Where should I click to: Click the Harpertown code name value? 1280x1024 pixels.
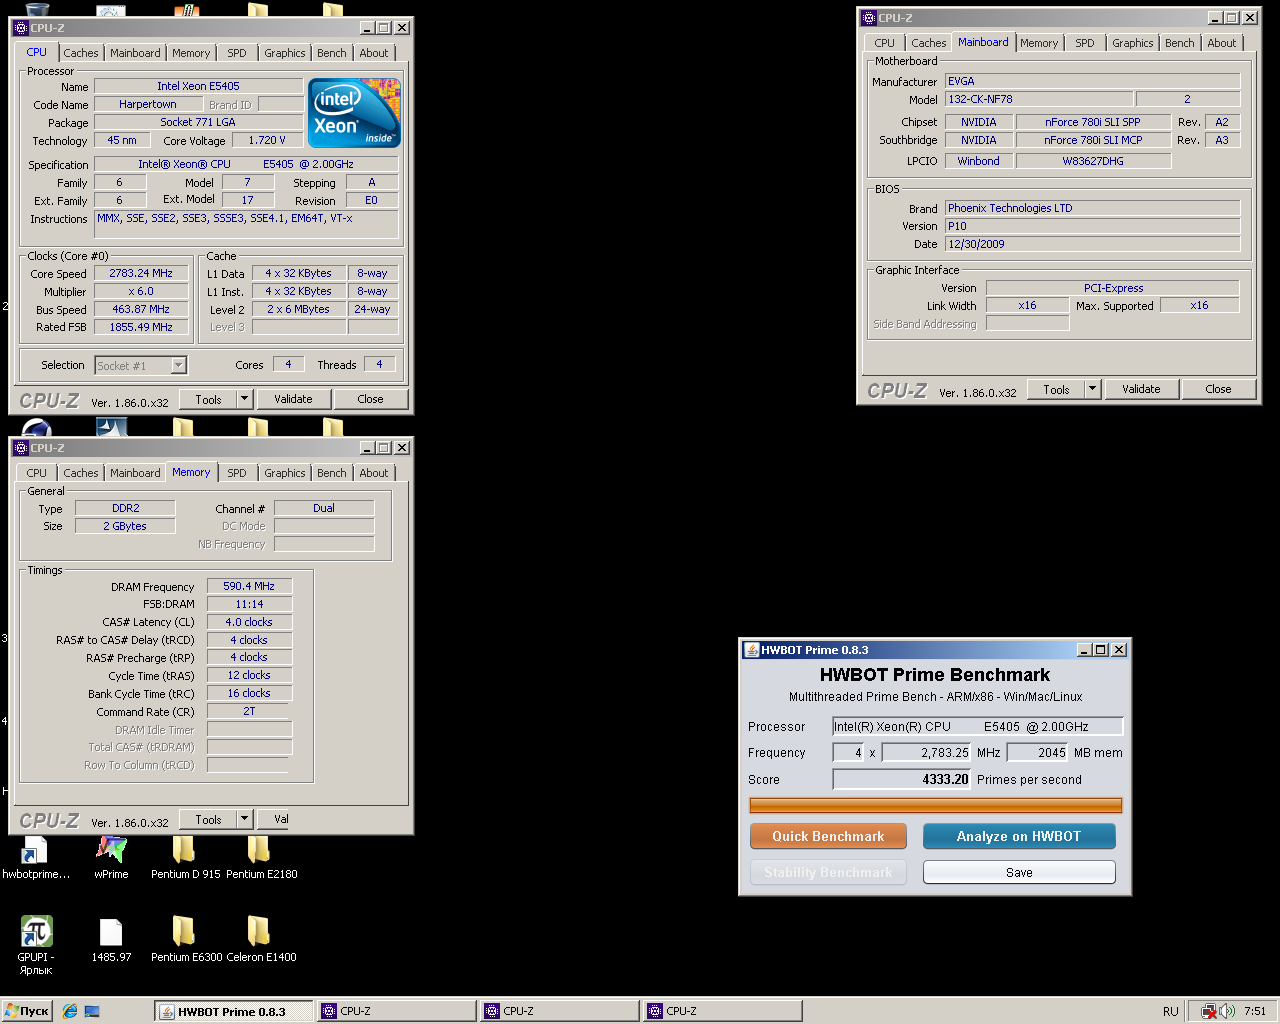148,104
